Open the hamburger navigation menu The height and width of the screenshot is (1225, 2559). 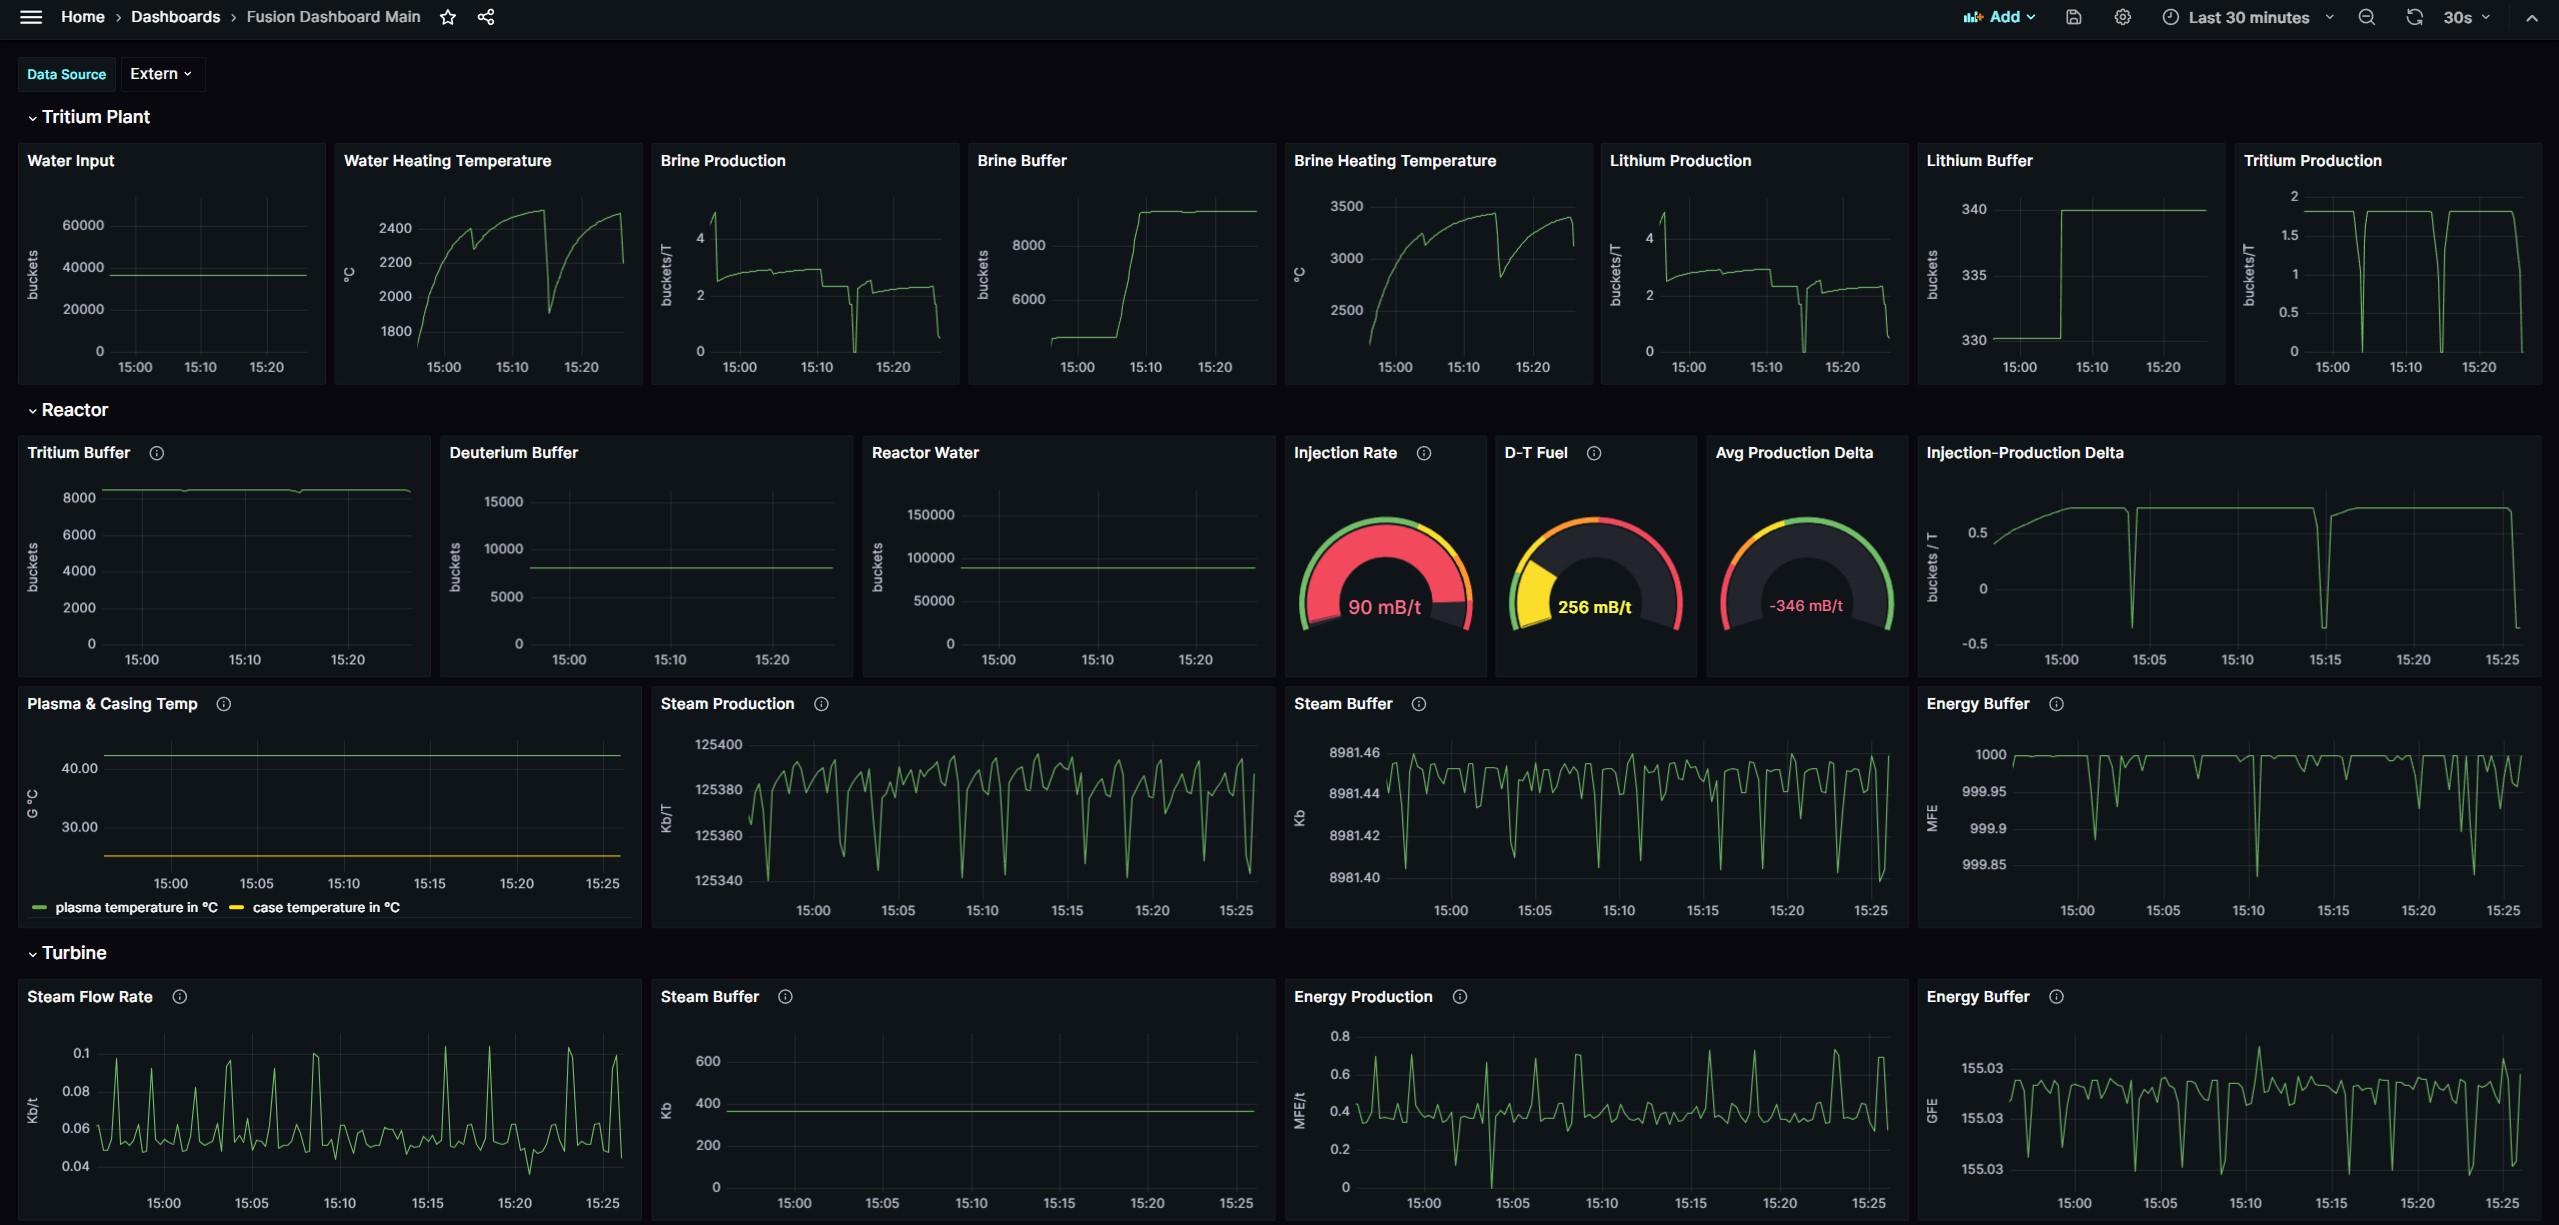click(31, 17)
